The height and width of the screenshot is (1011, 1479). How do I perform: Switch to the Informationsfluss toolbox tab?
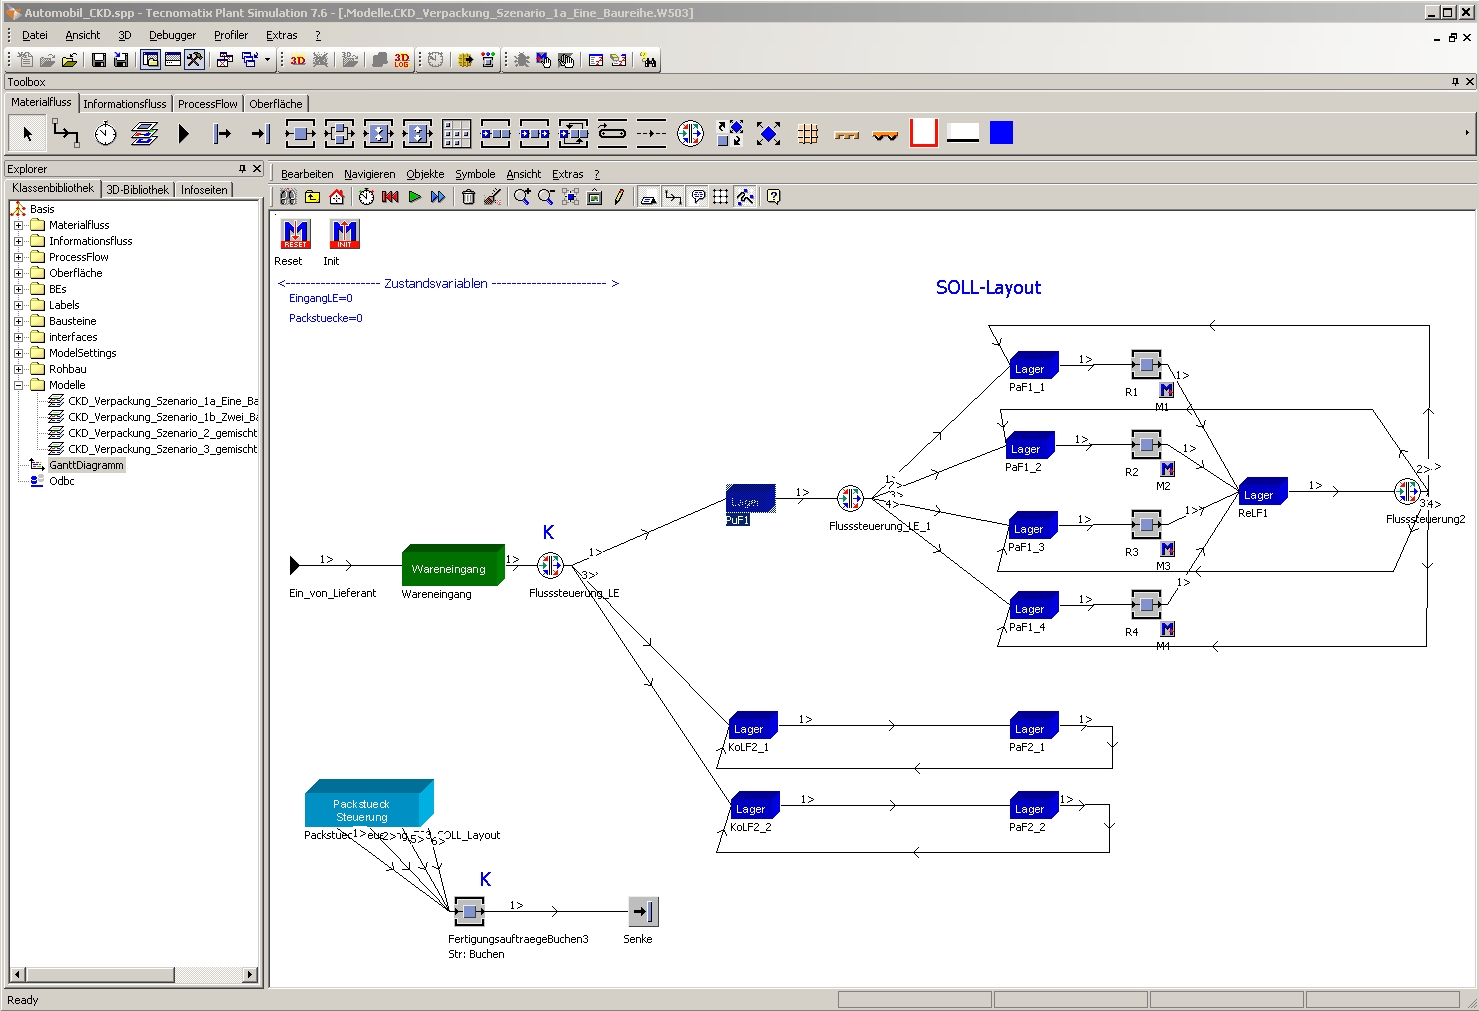(124, 104)
